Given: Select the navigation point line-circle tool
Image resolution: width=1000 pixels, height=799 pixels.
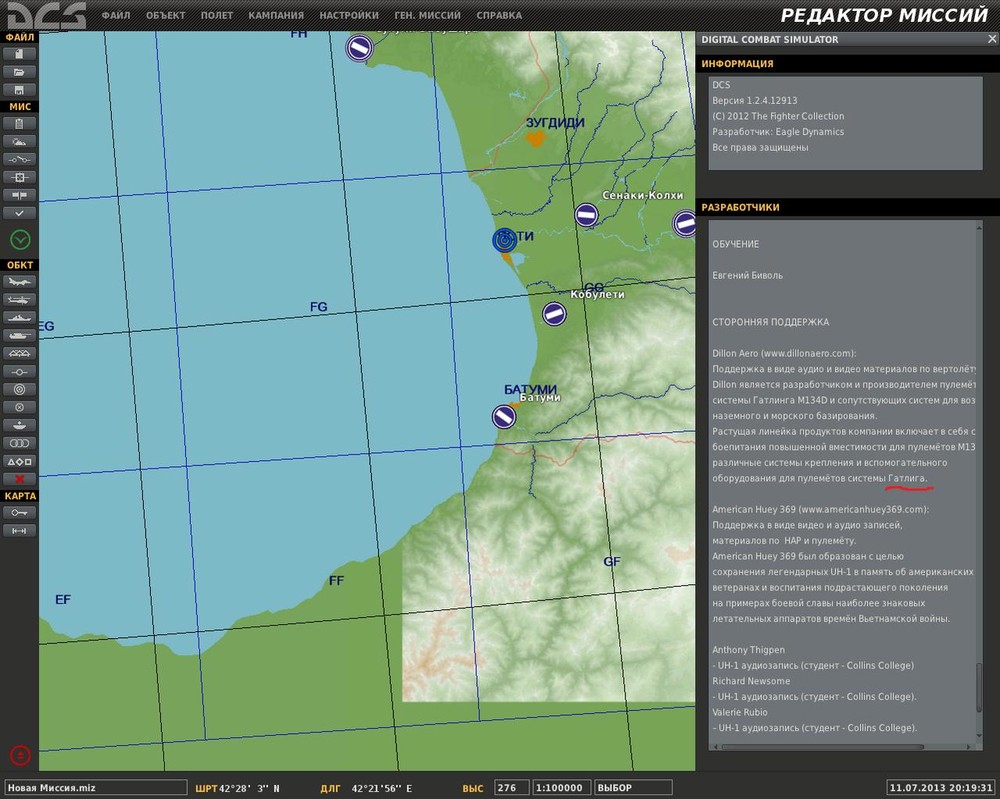Looking at the screenshot, I should 19,371.
